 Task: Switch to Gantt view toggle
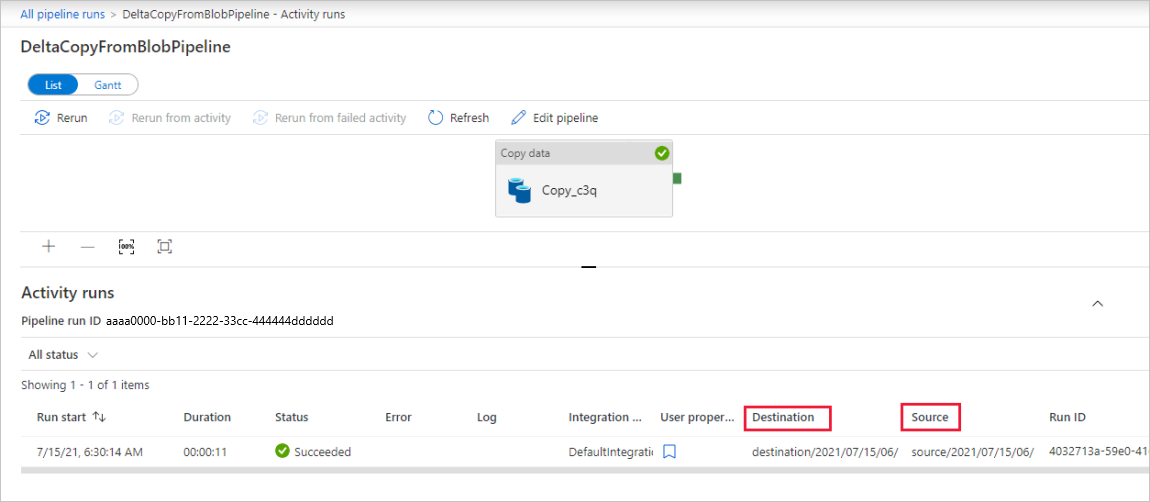tap(108, 85)
